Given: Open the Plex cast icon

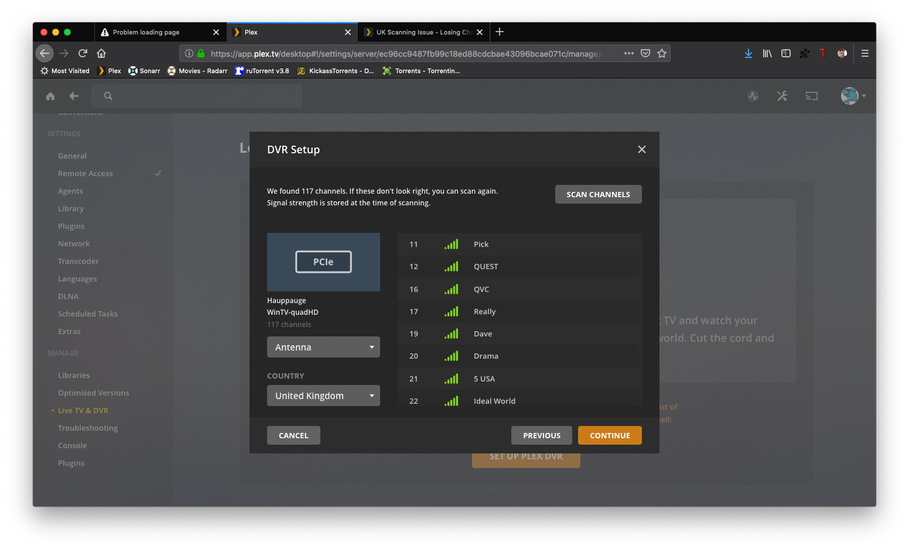Looking at the screenshot, I should pyautogui.click(x=812, y=96).
